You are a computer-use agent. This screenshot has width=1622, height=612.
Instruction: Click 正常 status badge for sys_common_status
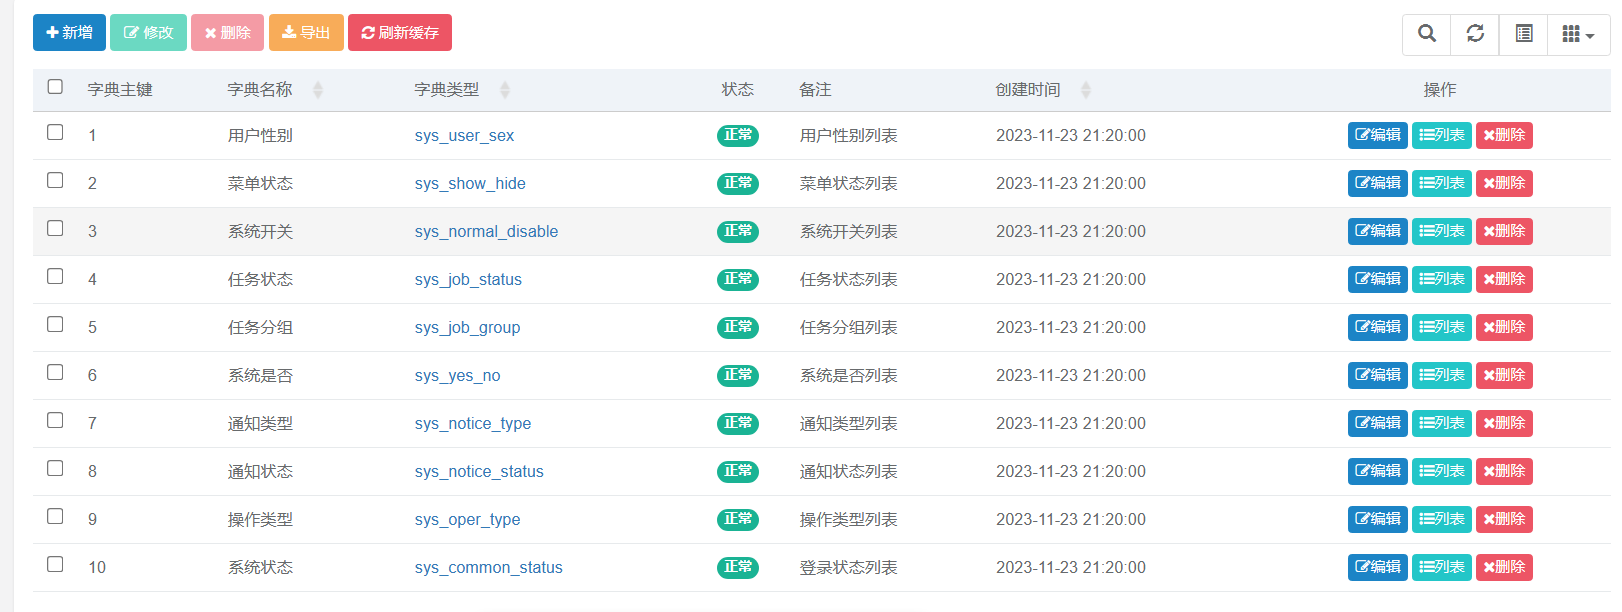(738, 567)
